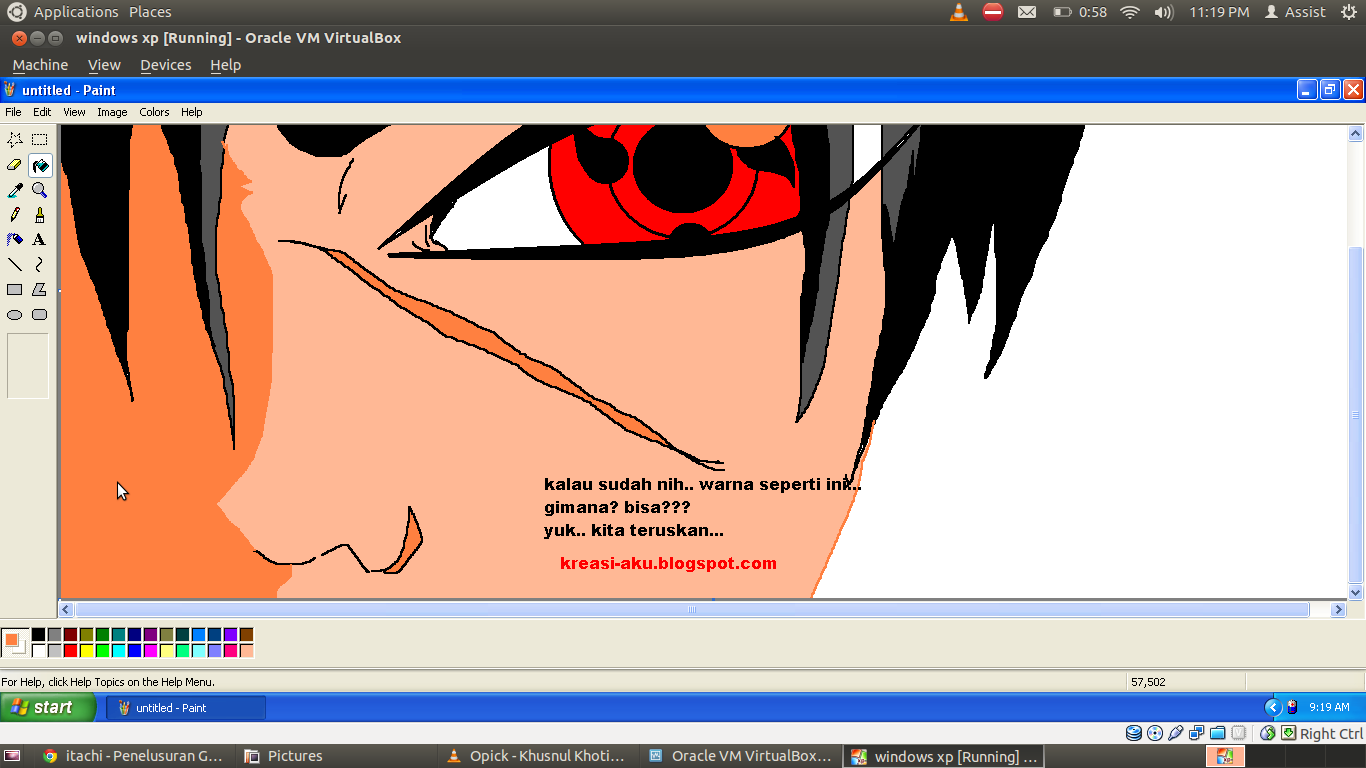The width and height of the screenshot is (1366, 768).
Task: Open the Wi-Fi network indicator
Action: (1130, 12)
